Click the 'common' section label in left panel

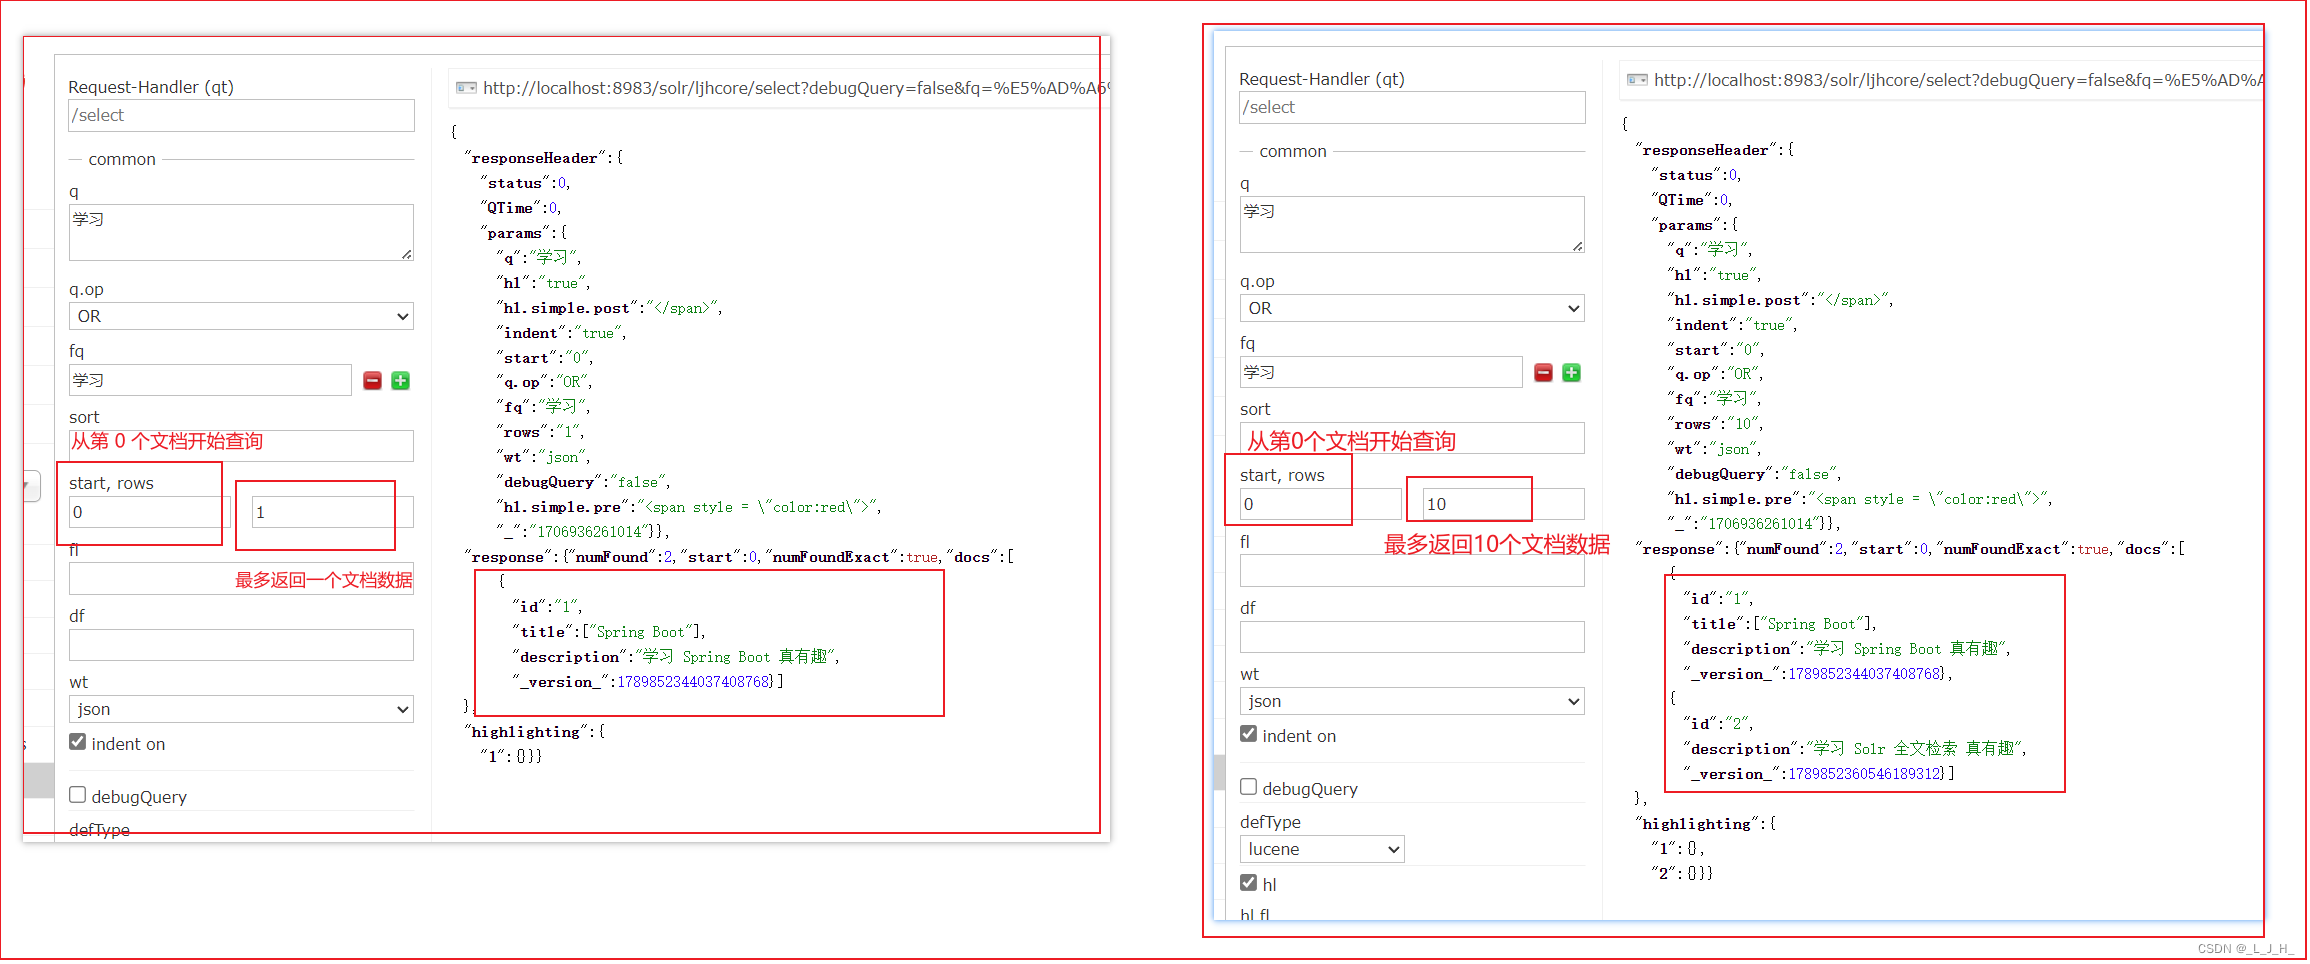coord(122,160)
